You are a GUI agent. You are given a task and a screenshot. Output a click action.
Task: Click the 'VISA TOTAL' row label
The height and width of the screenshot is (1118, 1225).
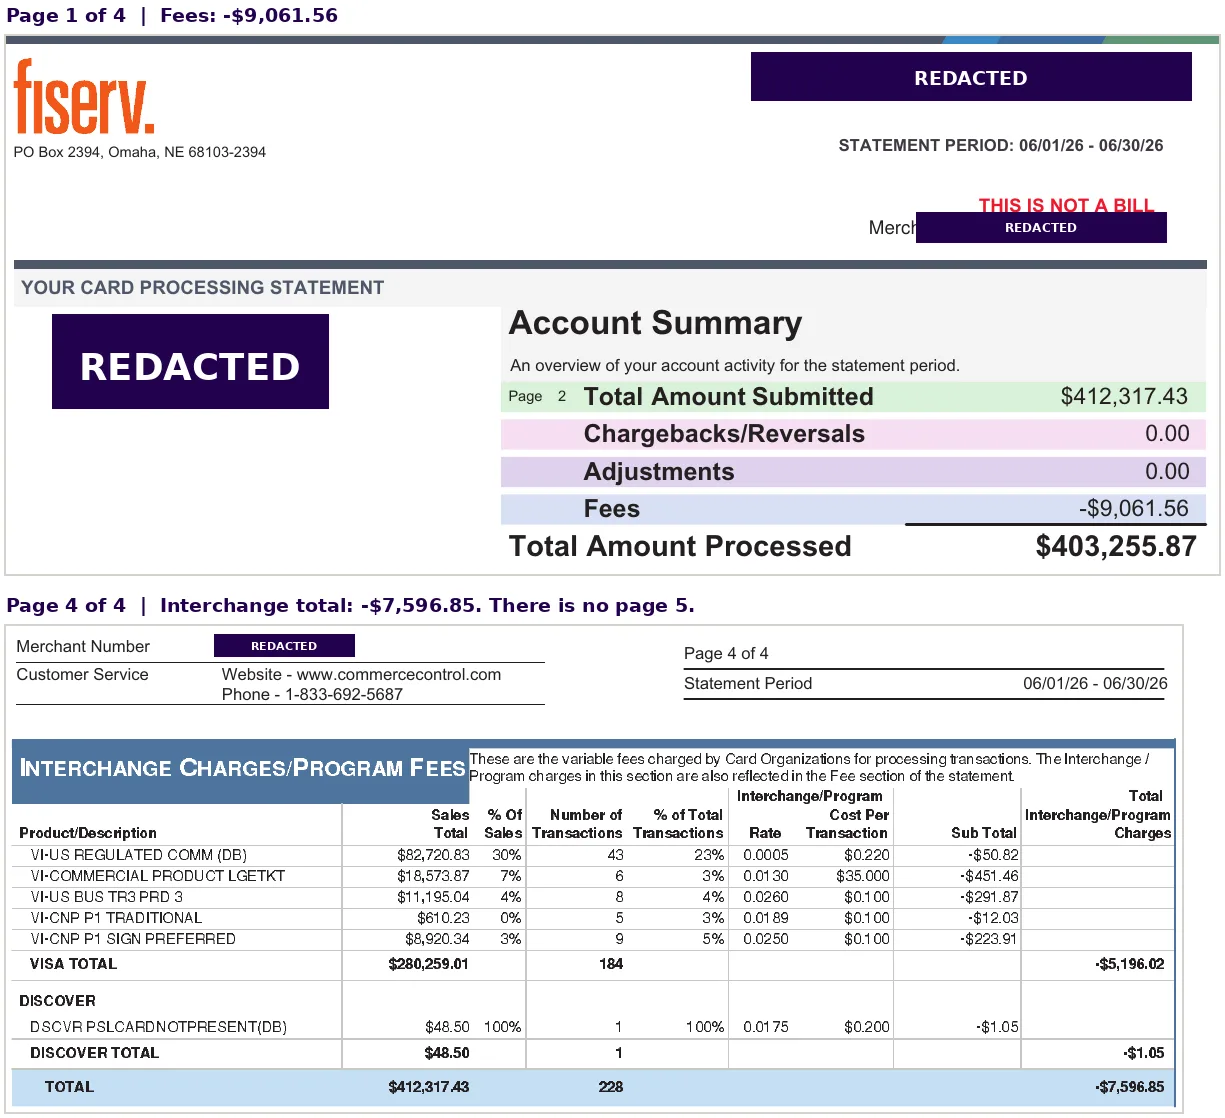click(73, 964)
